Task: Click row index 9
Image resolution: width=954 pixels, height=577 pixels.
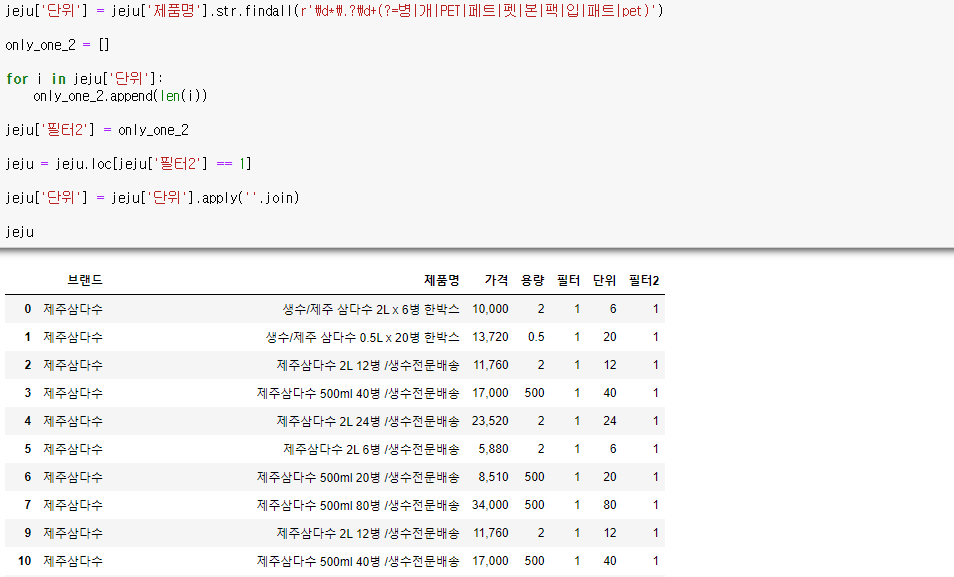Action: [27, 533]
